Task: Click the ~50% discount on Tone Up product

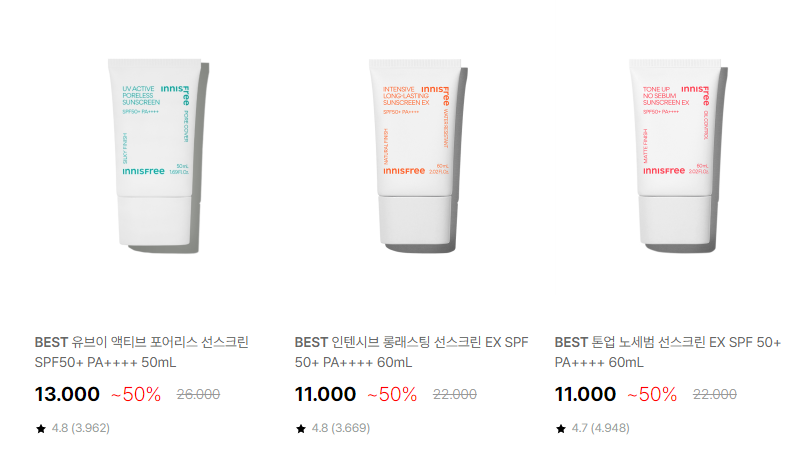Action: [652, 395]
